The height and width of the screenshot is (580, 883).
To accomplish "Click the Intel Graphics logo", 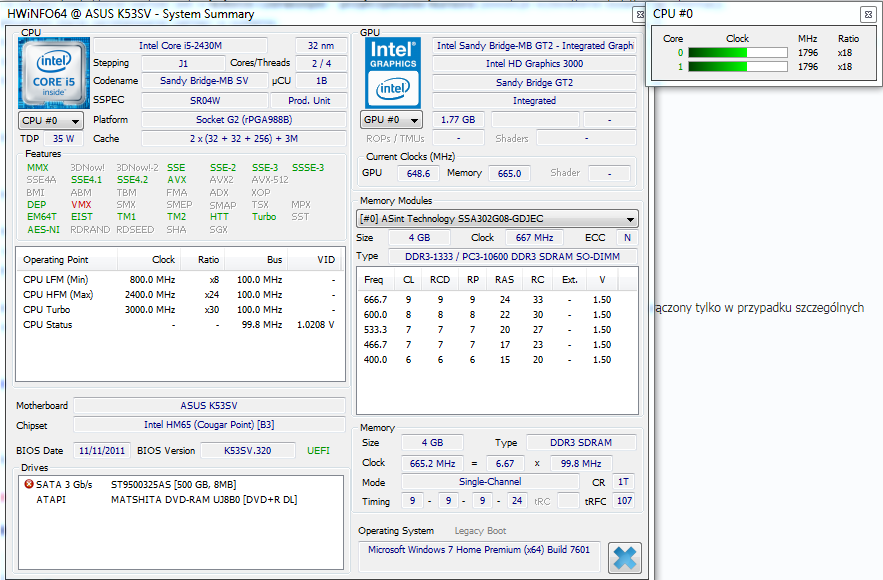I will point(393,73).
